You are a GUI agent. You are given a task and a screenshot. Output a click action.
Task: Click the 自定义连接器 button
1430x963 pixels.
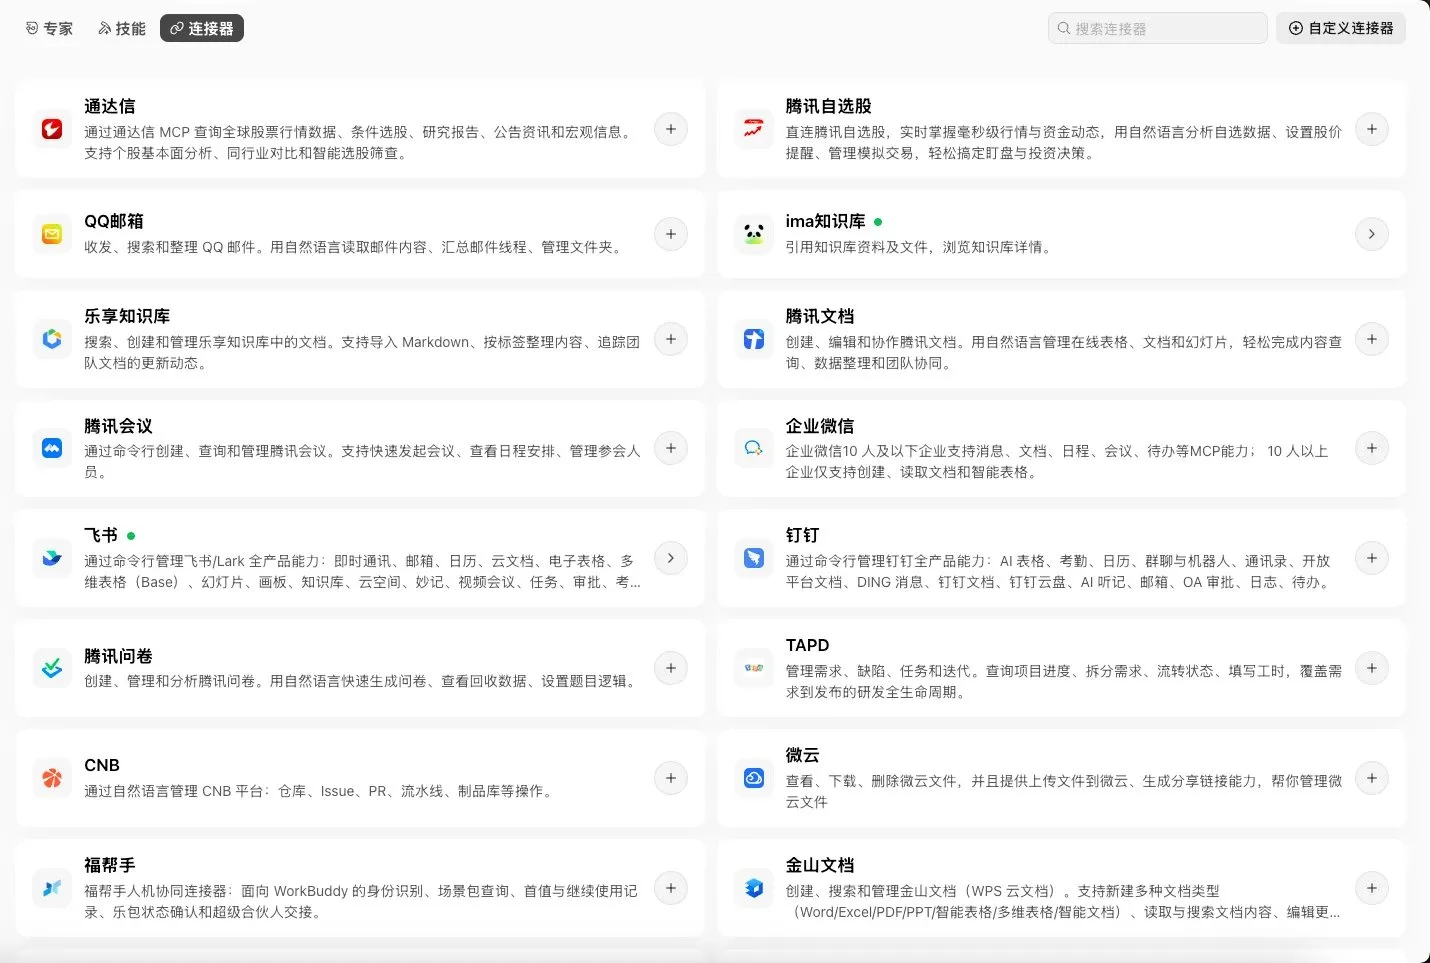click(1341, 28)
